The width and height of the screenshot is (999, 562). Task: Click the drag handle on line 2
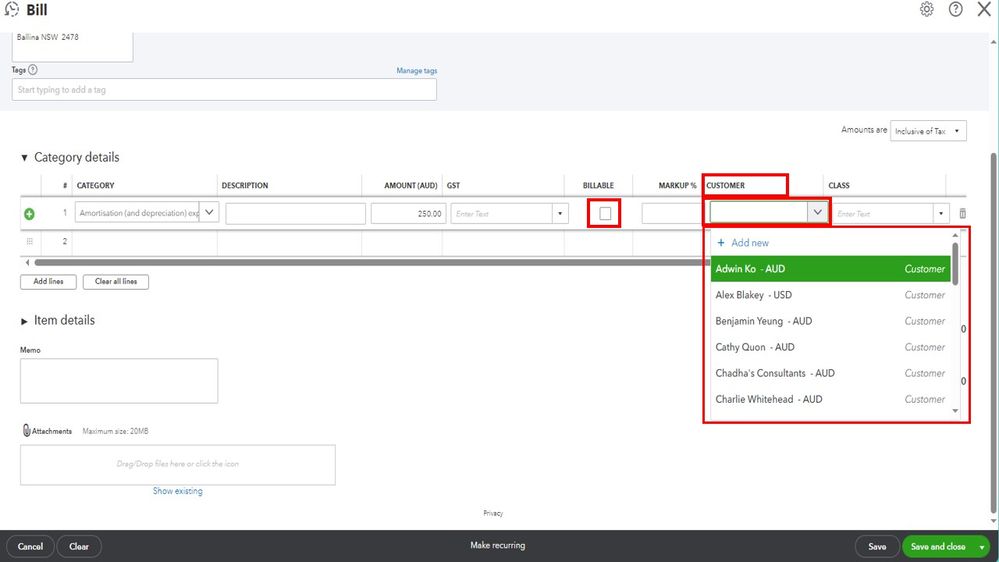click(29, 241)
